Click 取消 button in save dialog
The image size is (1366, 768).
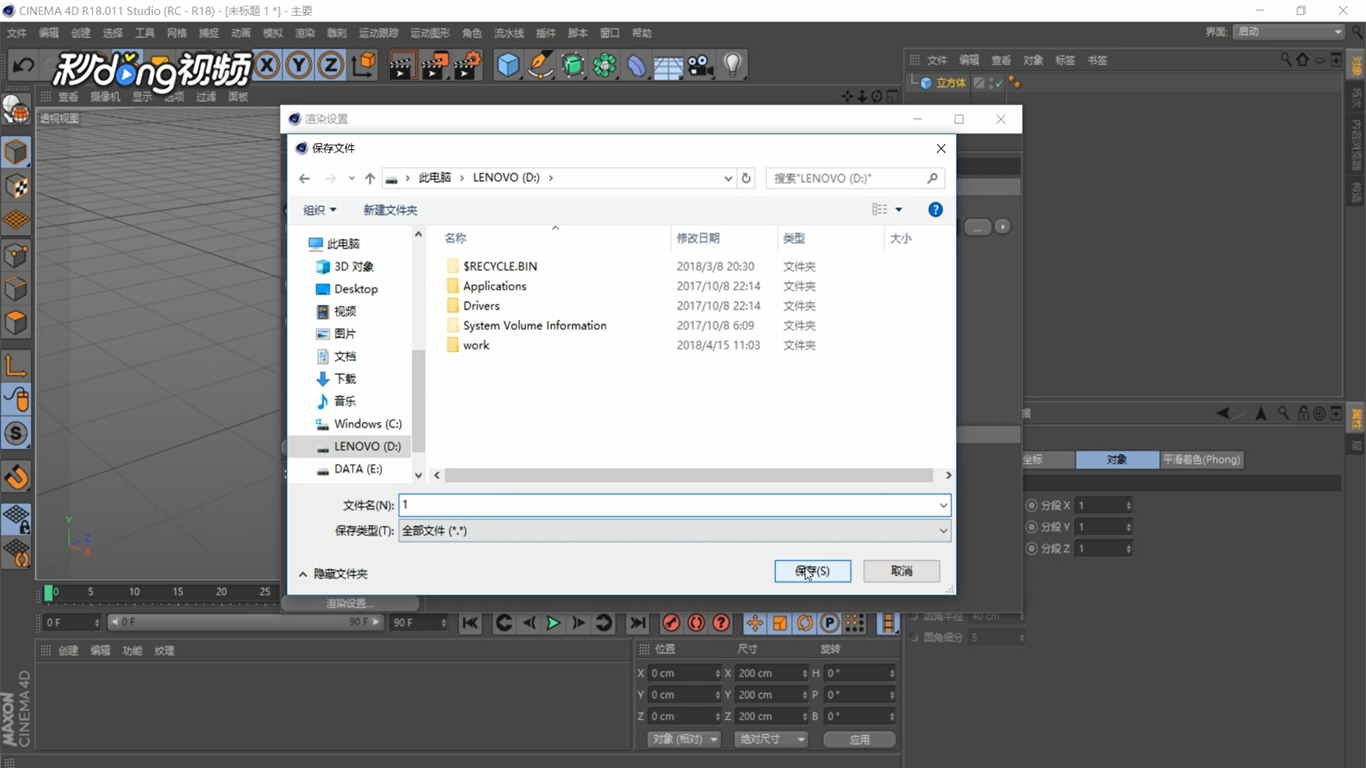(902, 571)
